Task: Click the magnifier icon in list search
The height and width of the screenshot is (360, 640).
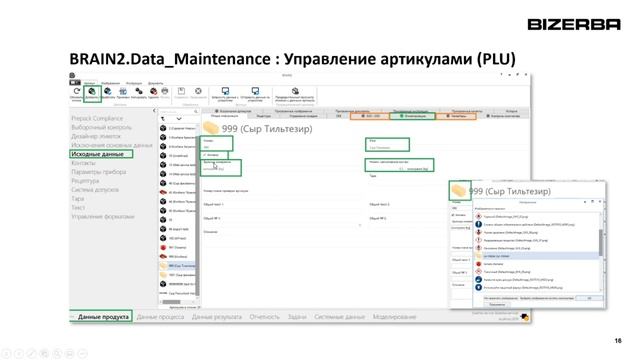Action: [x=196, y=111]
